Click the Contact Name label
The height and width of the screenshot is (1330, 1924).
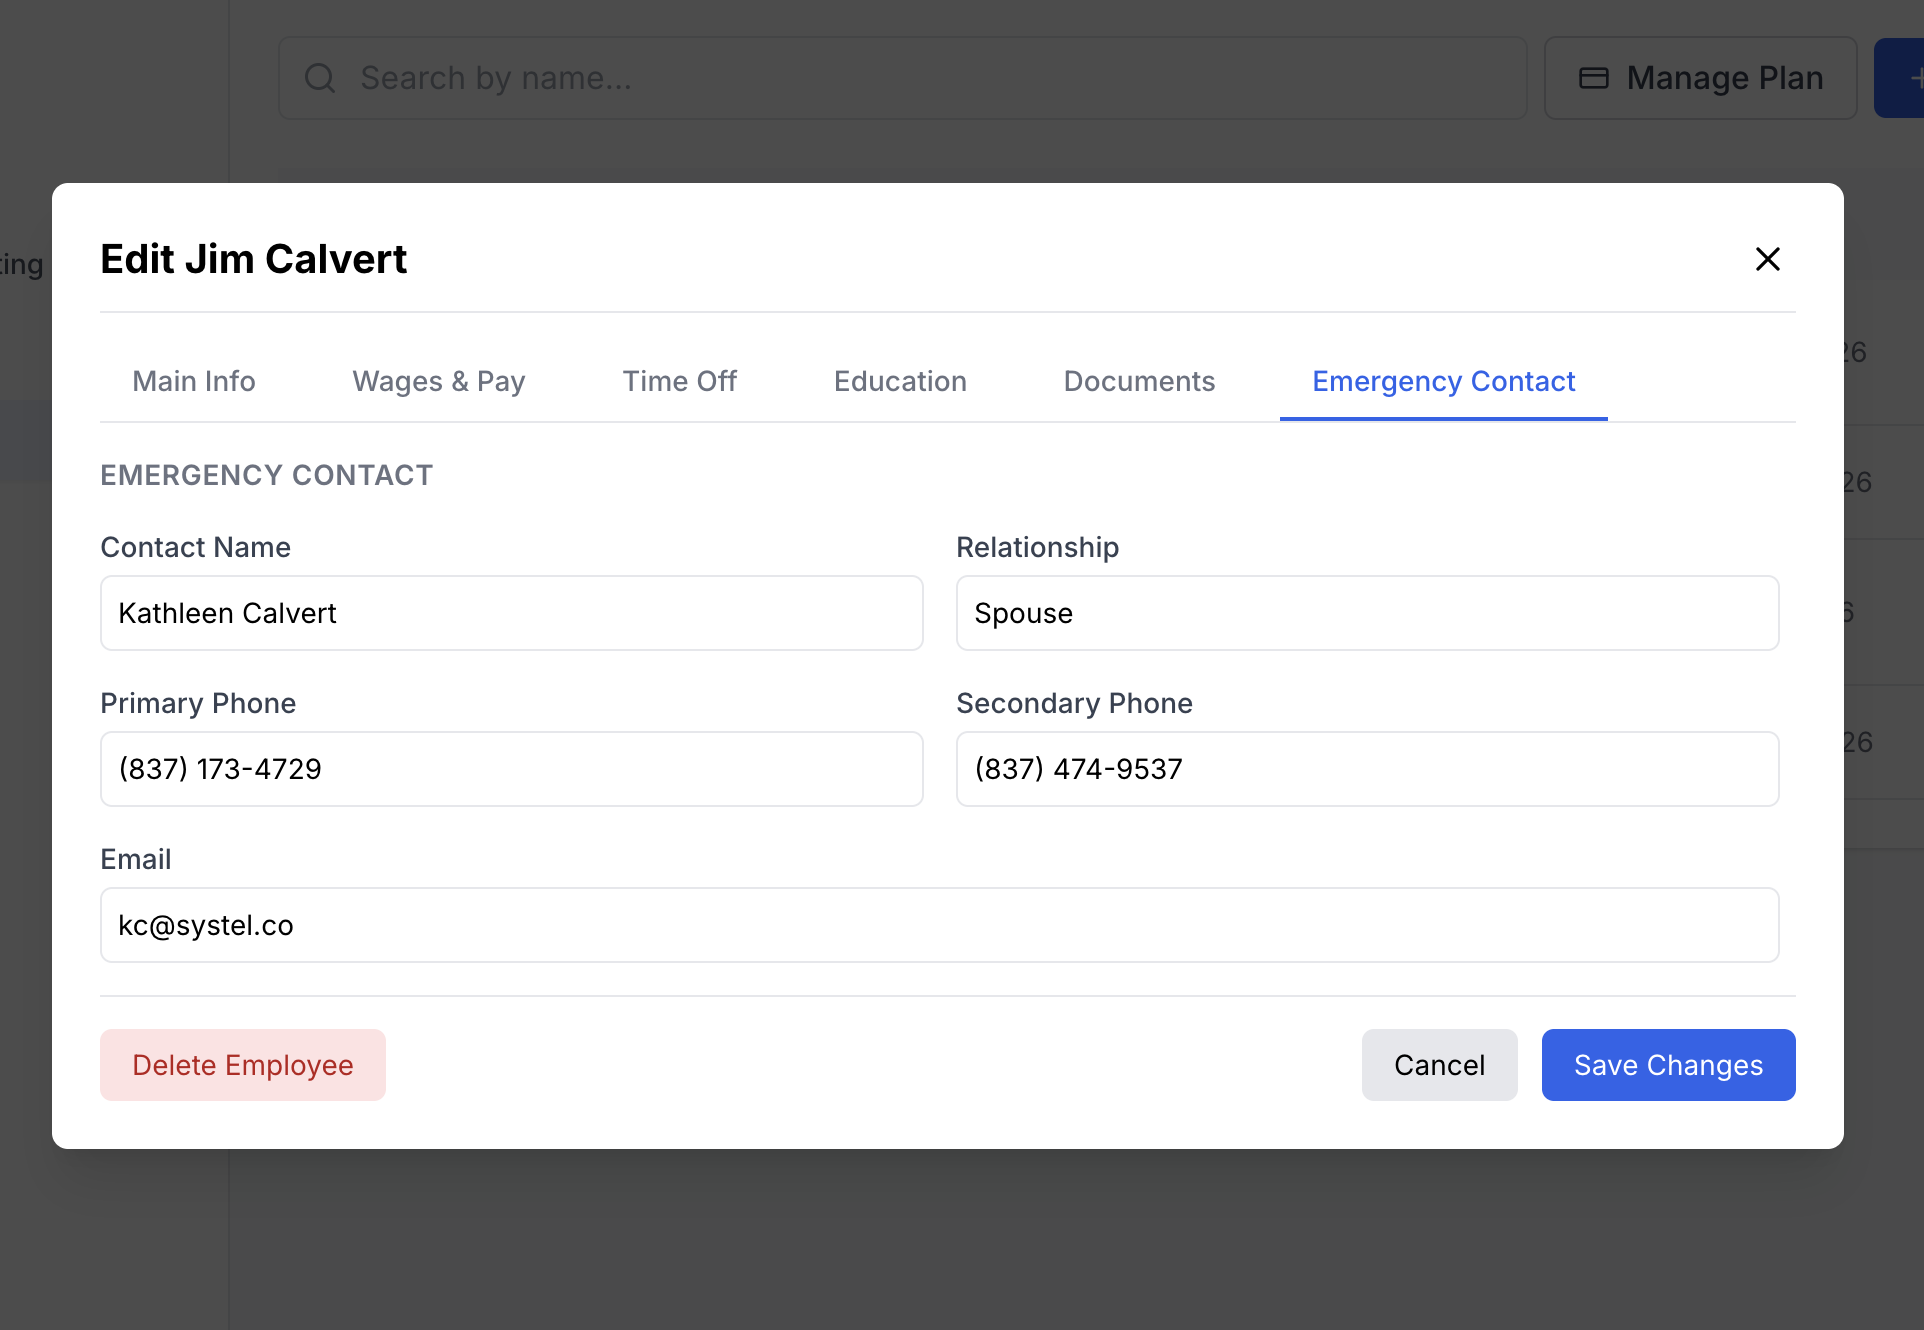pos(196,547)
